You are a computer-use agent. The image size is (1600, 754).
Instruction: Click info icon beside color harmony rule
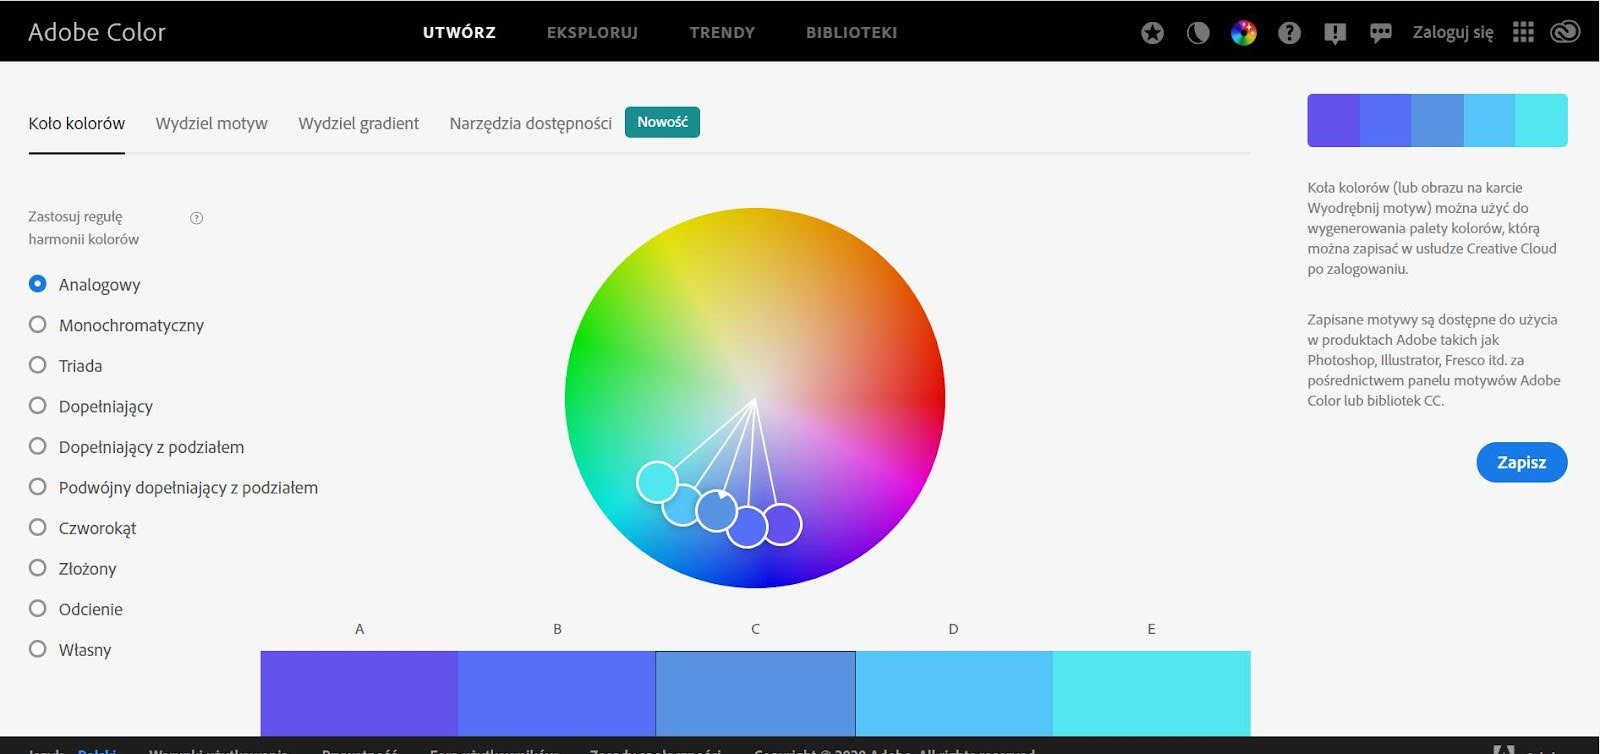click(x=197, y=218)
